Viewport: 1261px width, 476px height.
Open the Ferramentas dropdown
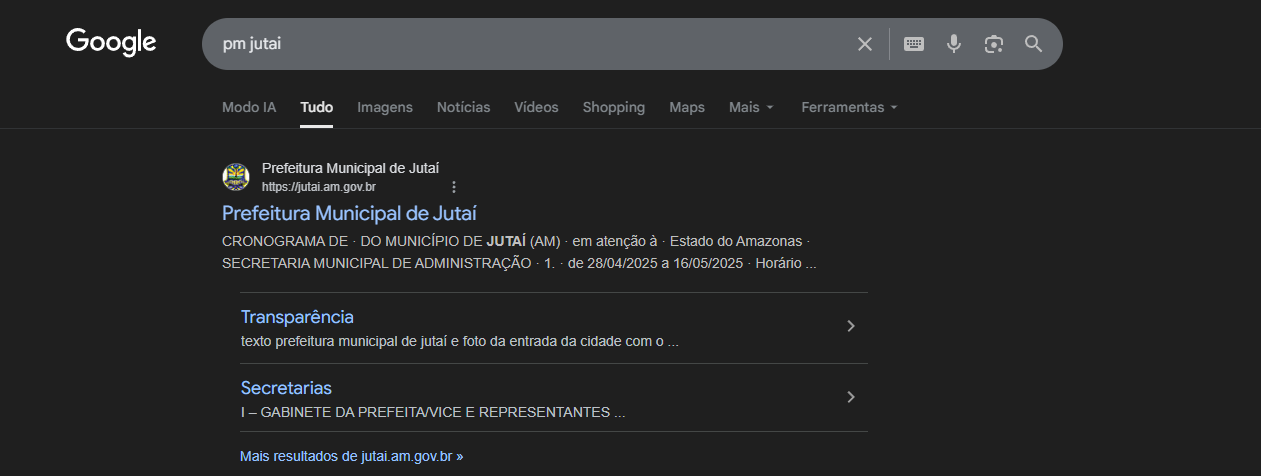[849, 107]
